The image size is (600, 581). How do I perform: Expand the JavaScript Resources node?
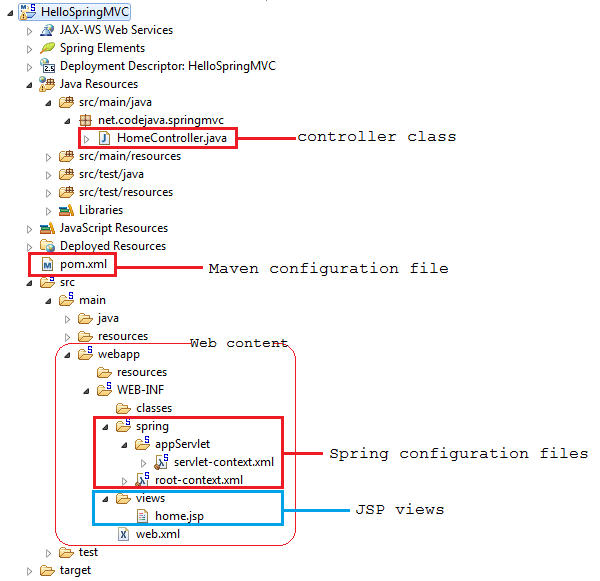pyautogui.click(x=29, y=229)
